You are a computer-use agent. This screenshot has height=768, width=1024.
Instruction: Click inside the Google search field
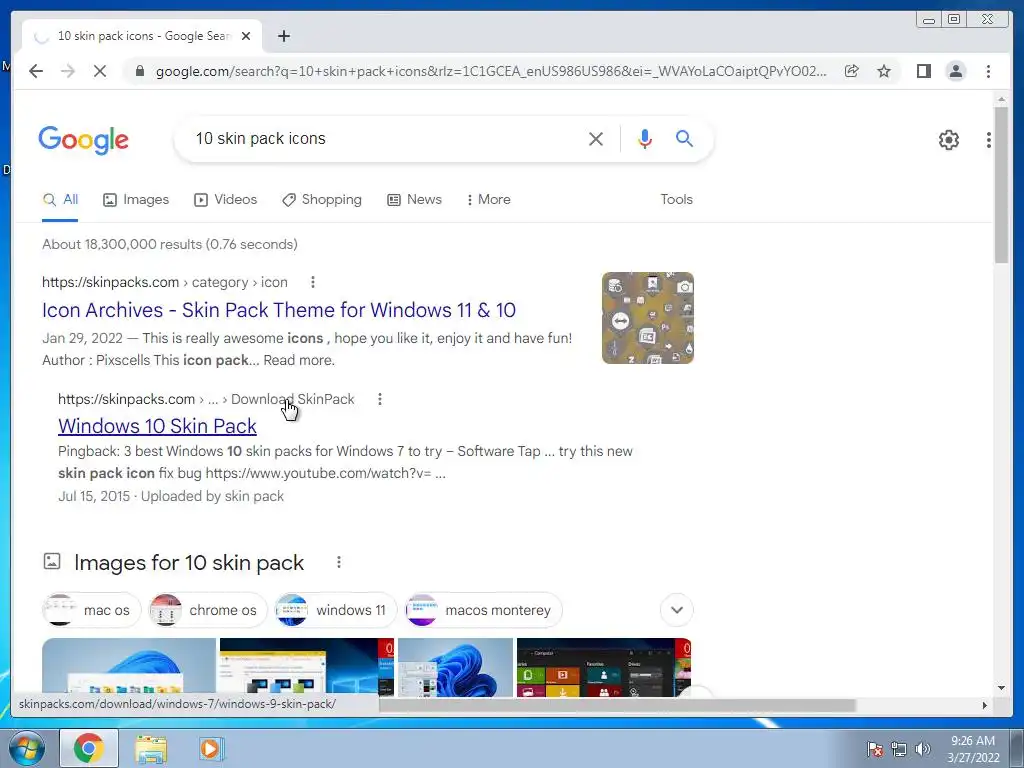385,138
